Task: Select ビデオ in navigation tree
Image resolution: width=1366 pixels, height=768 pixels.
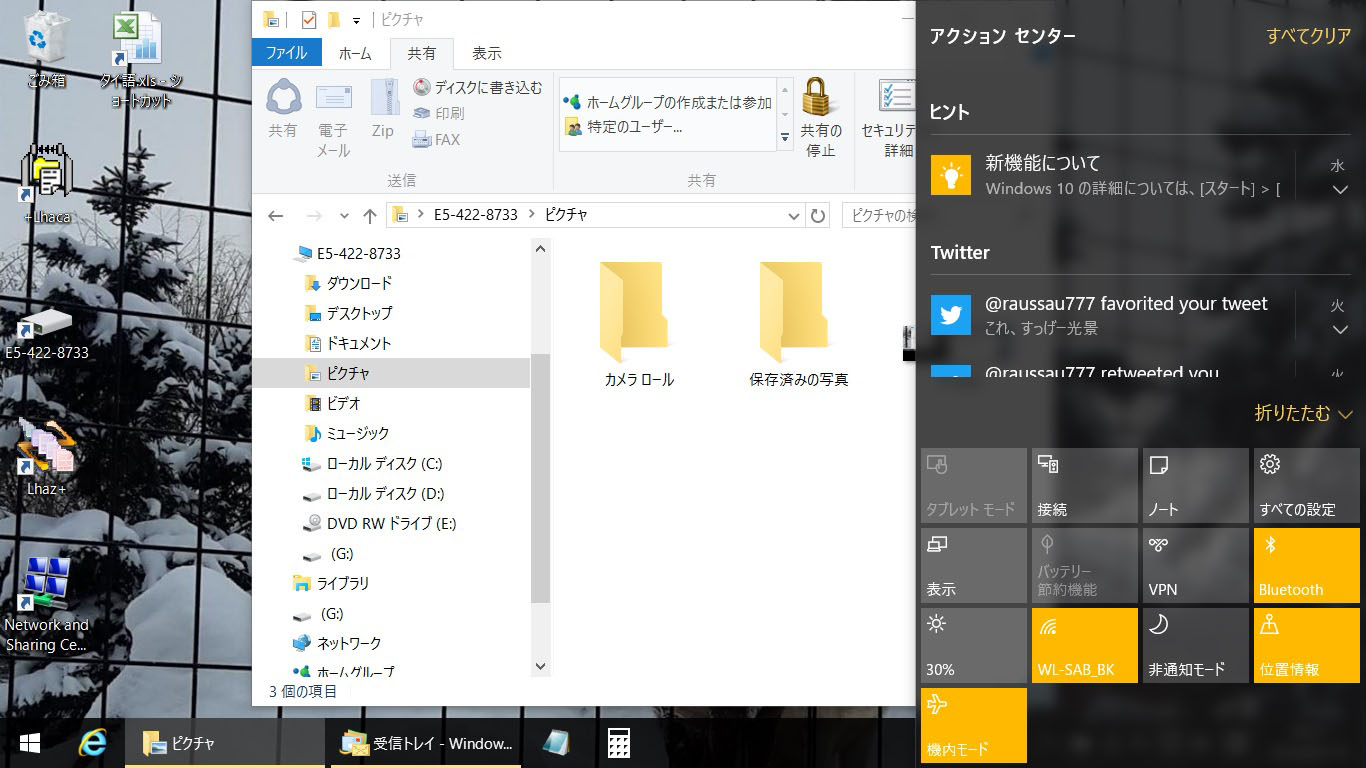Action: 332,403
